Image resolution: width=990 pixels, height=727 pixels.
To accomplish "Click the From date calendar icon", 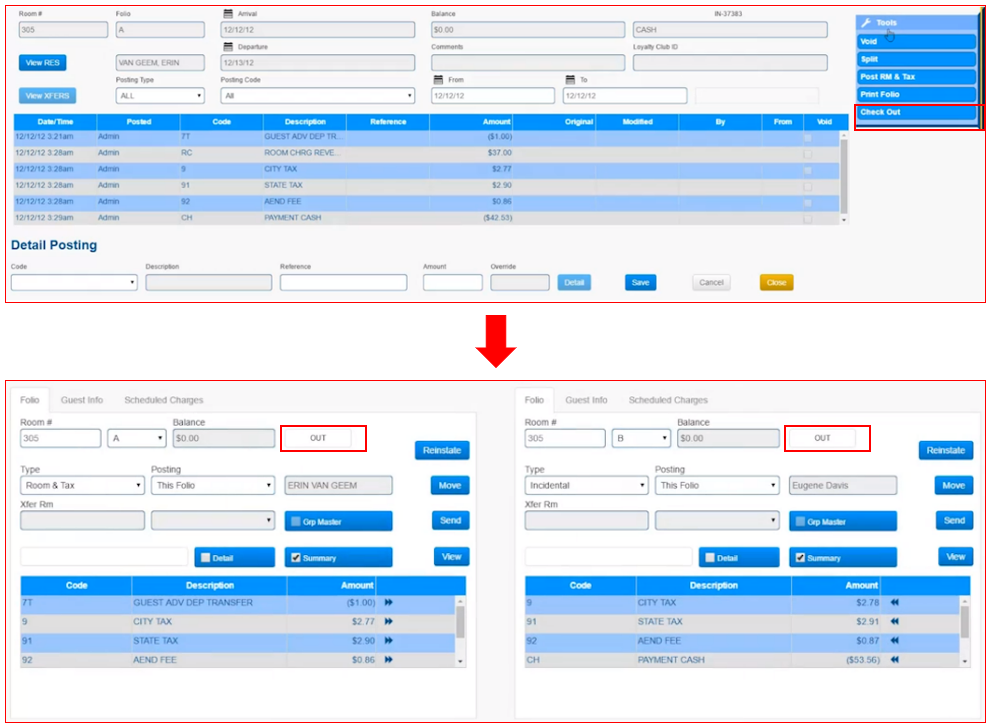I will tap(438, 80).
